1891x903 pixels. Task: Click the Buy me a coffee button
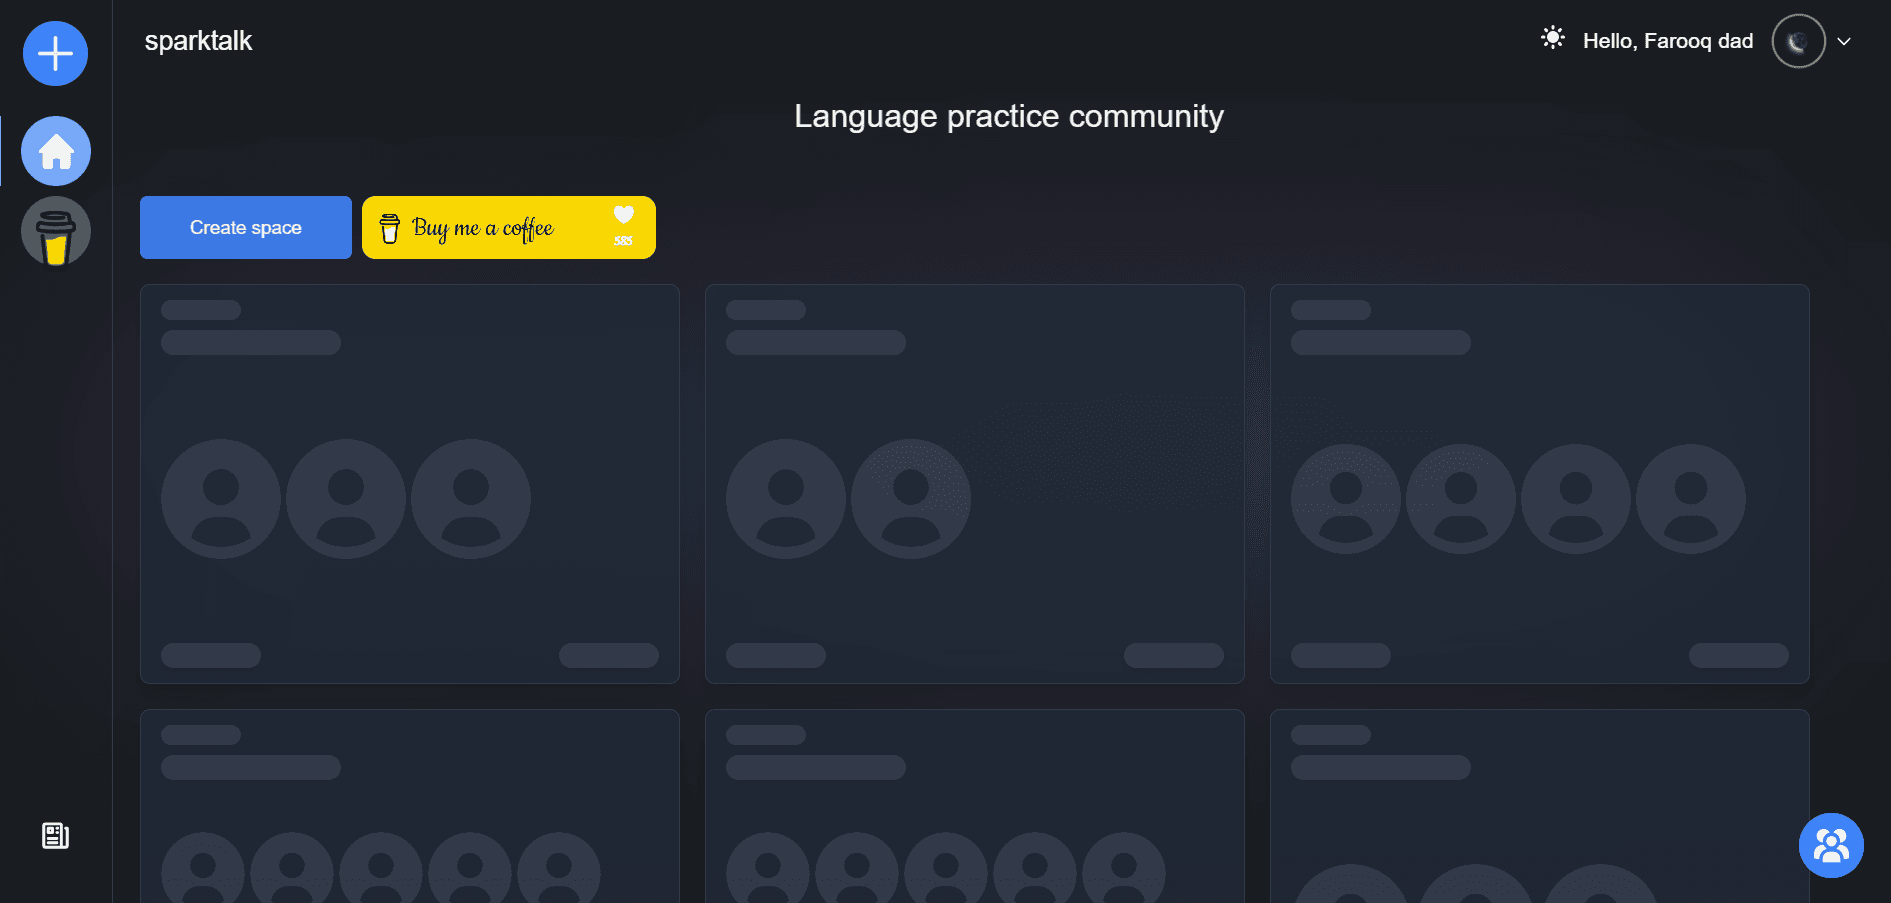point(509,227)
